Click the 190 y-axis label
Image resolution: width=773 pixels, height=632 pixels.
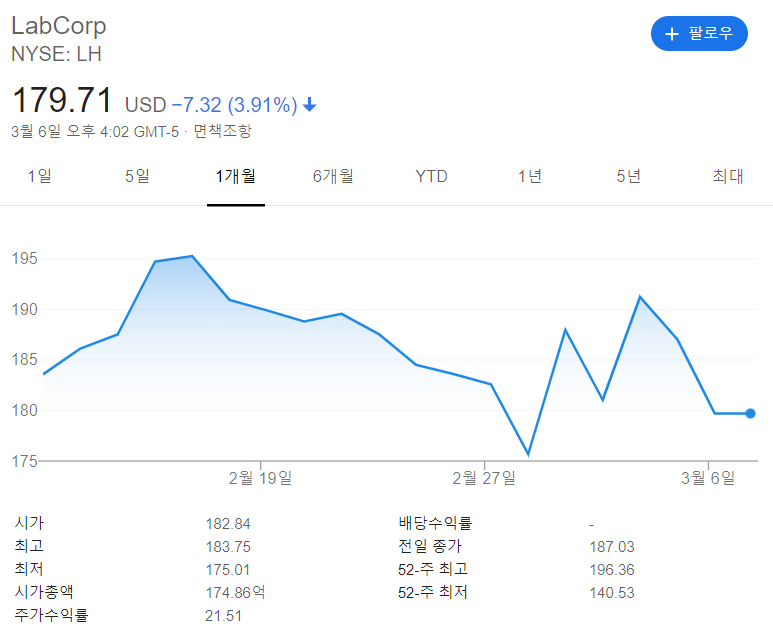(25, 310)
